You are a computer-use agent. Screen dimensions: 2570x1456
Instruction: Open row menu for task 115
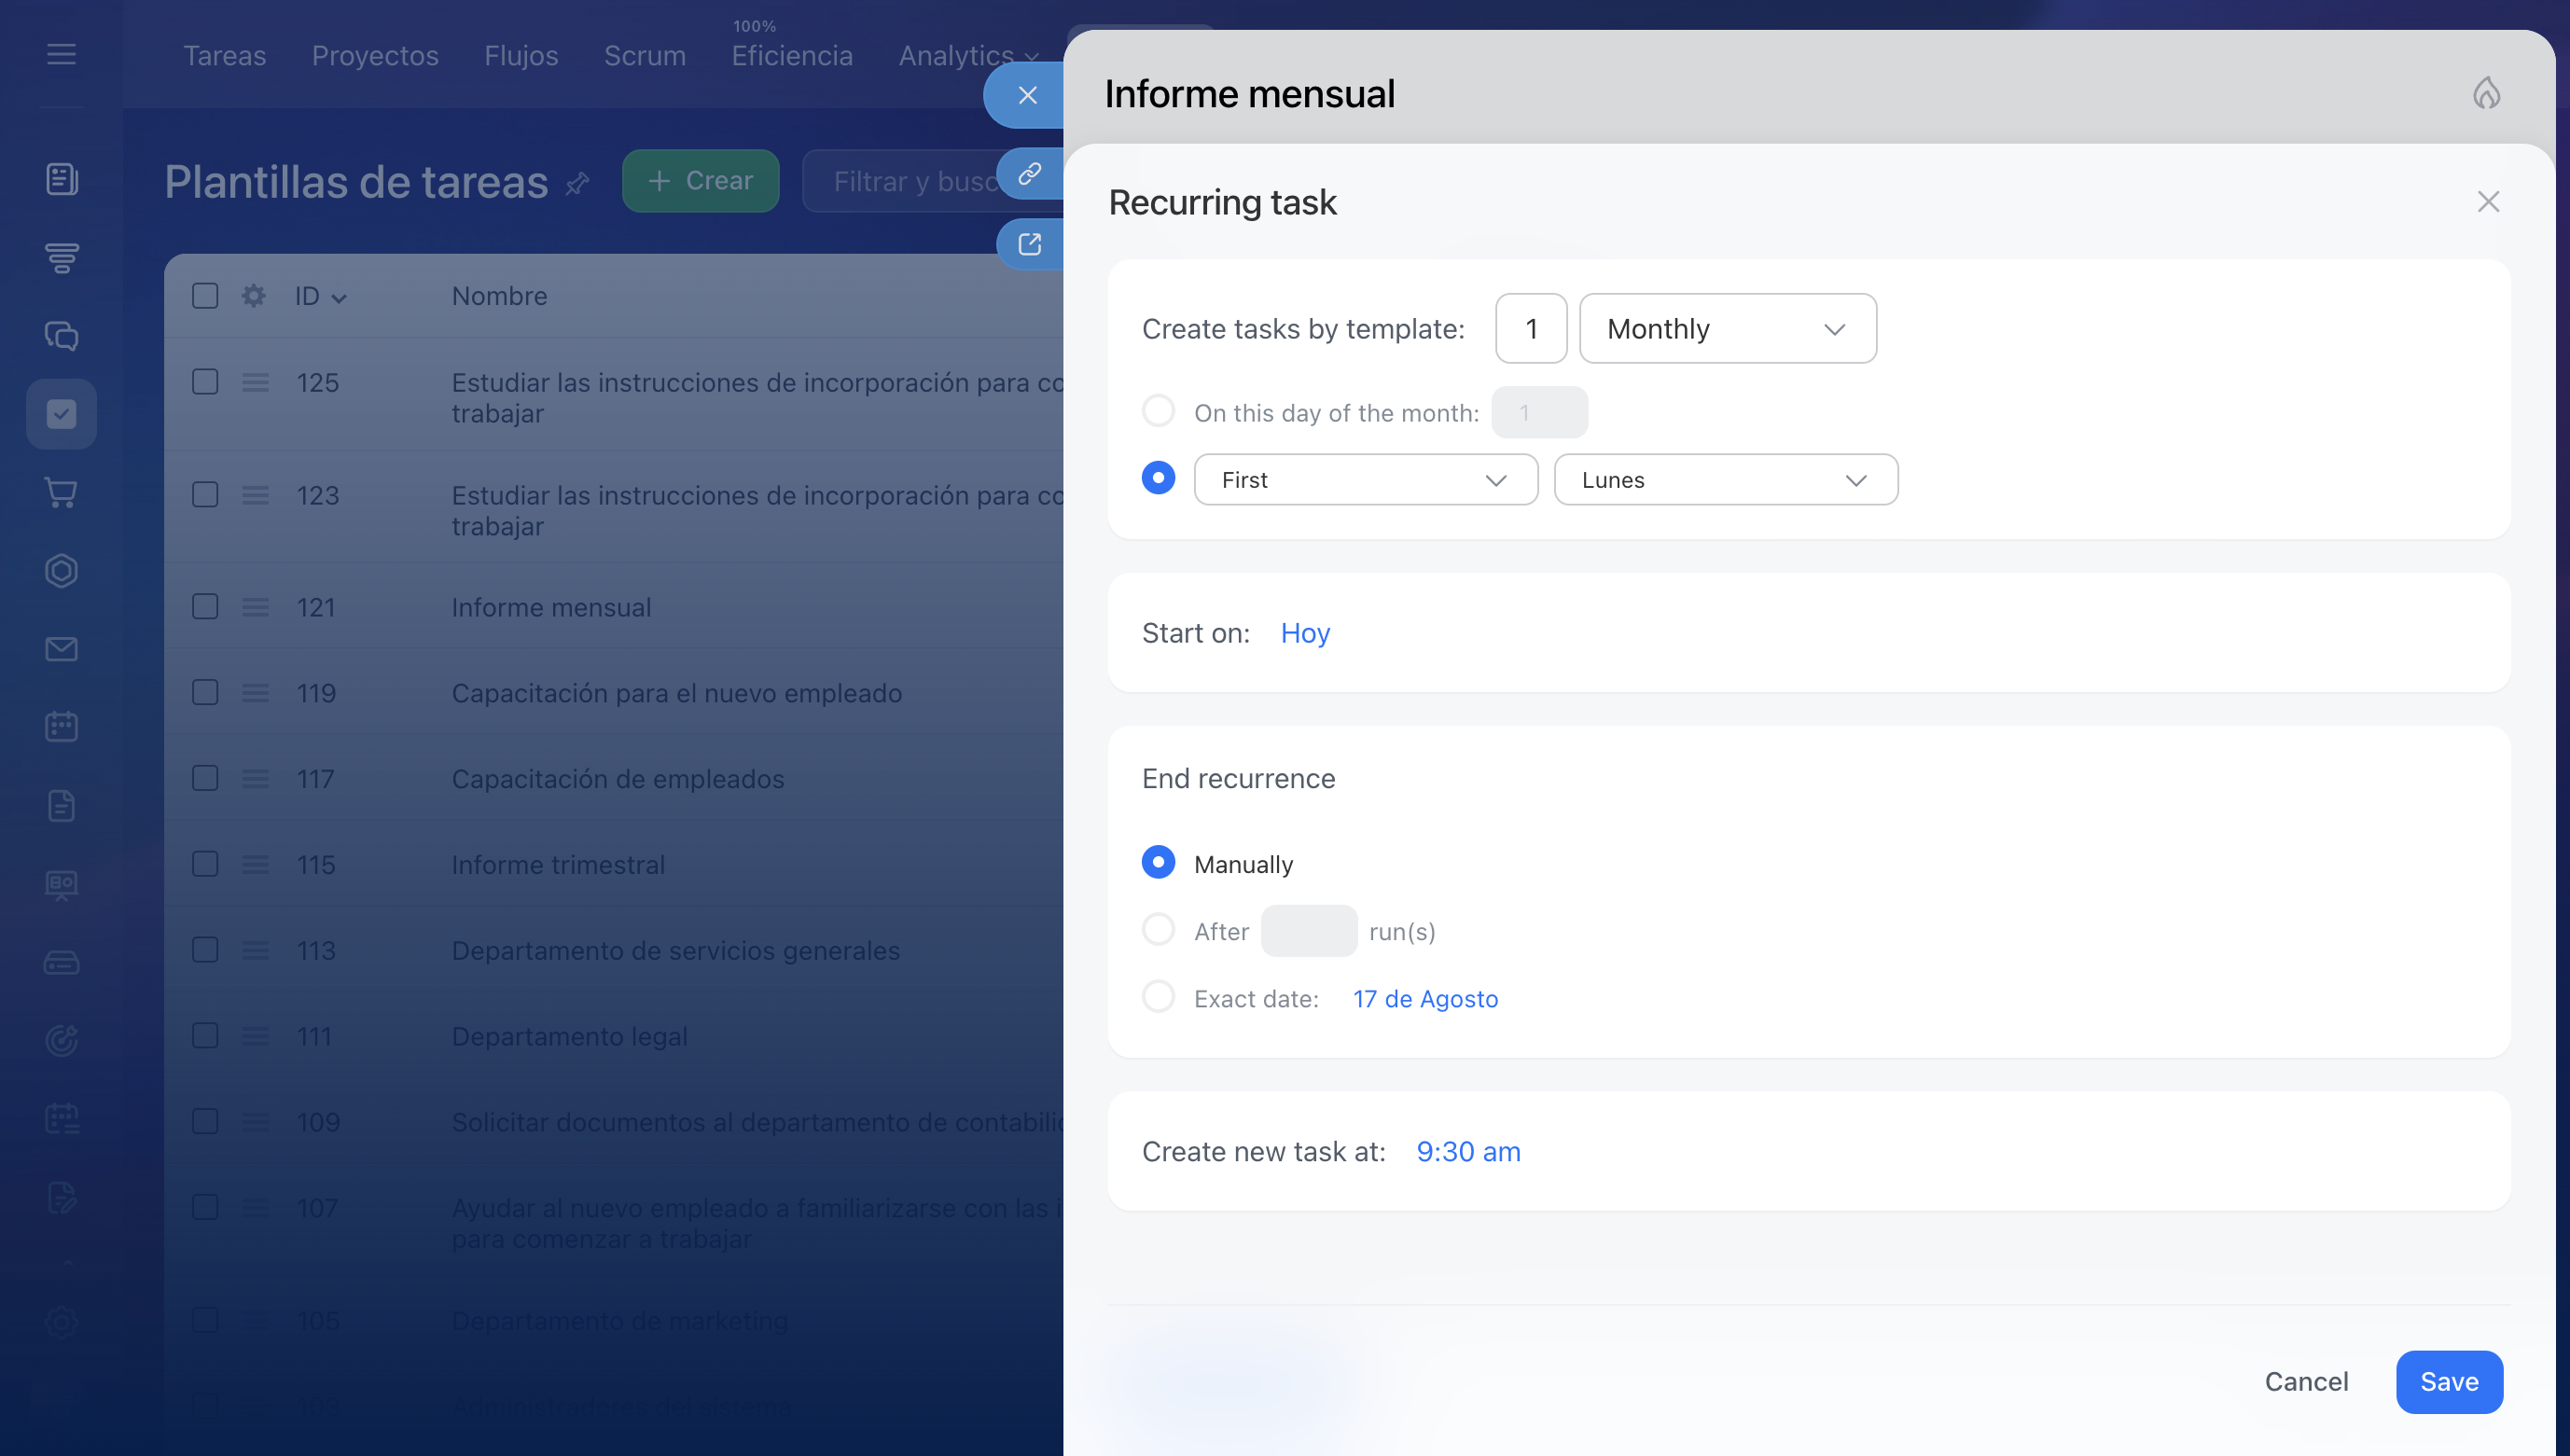[255, 864]
